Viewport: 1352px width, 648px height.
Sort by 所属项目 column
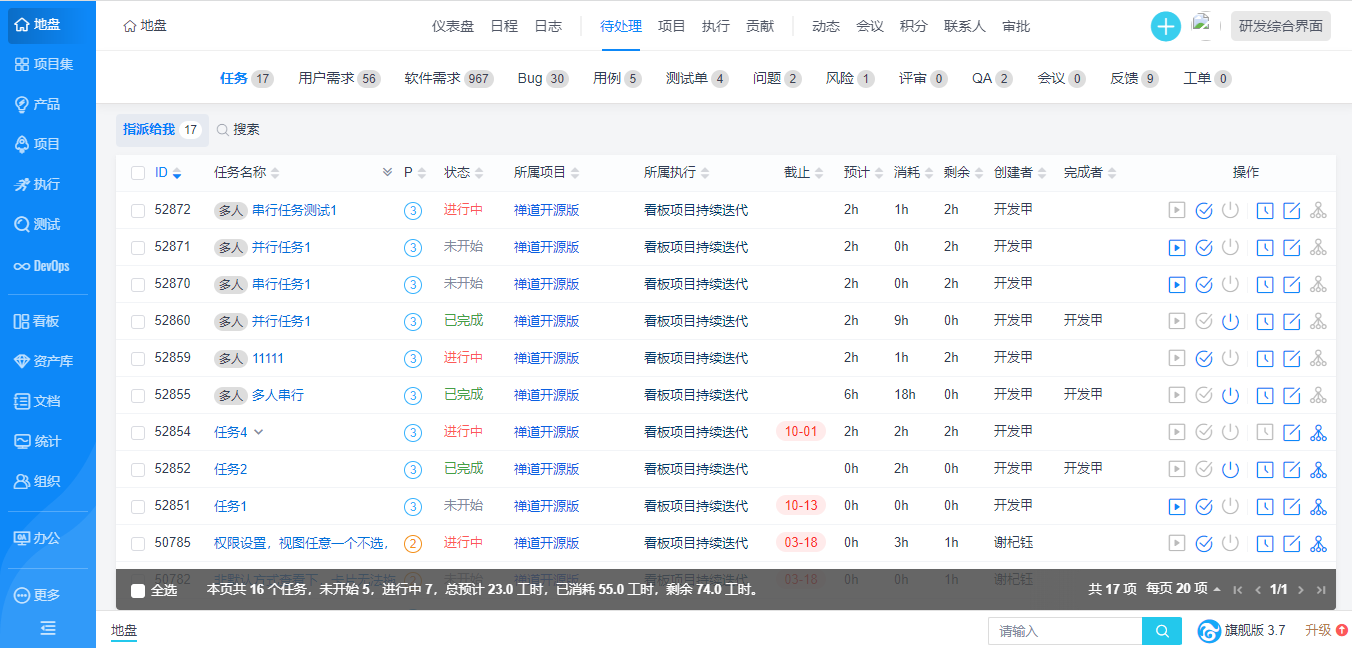pos(547,173)
